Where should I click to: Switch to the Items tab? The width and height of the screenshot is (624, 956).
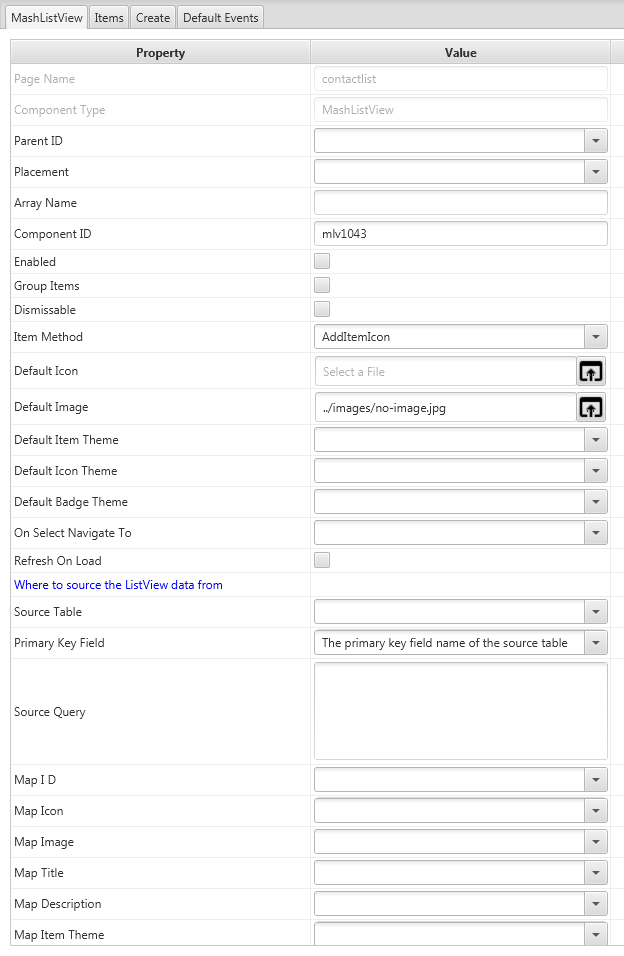[109, 17]
